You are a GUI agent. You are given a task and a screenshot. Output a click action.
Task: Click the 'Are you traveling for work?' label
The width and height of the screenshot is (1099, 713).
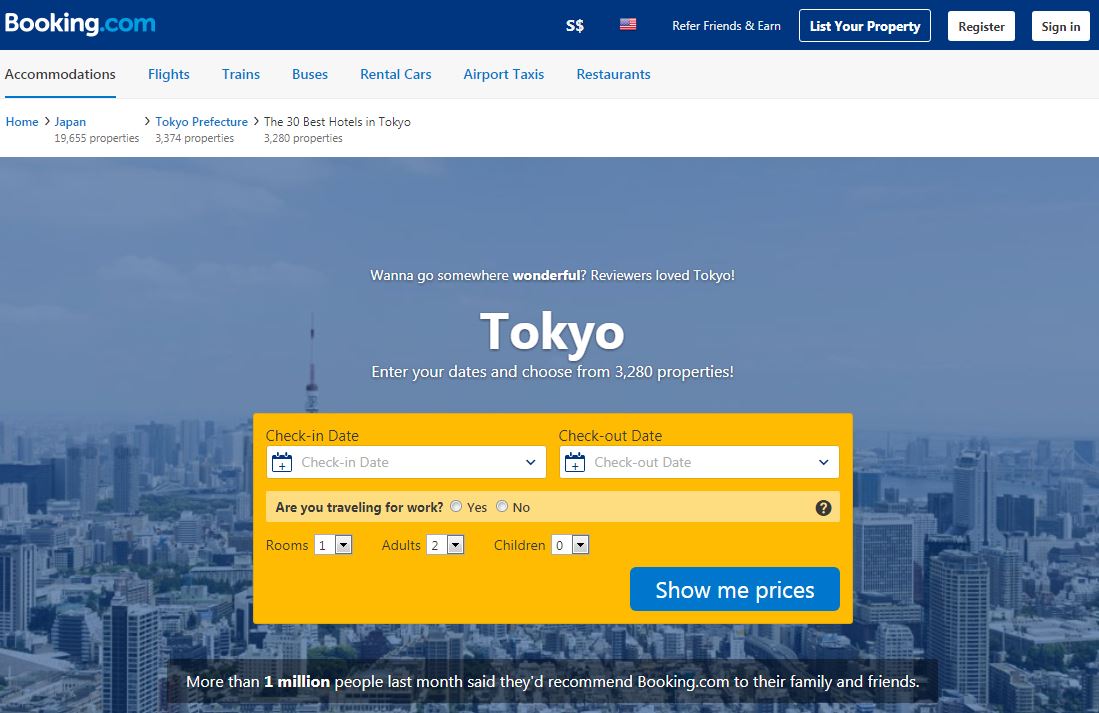click(x=360, y=507)
